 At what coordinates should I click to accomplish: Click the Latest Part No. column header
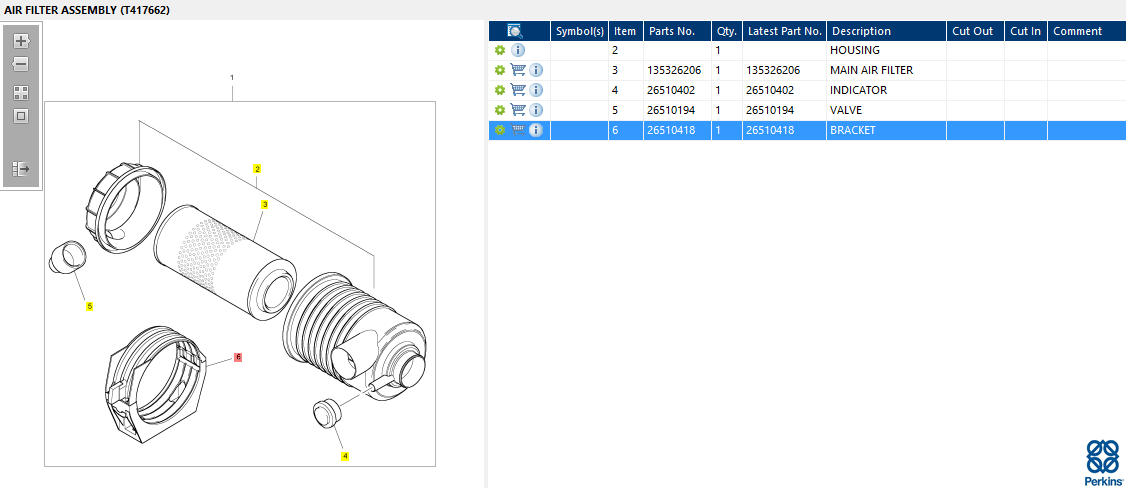coord(784,31)
